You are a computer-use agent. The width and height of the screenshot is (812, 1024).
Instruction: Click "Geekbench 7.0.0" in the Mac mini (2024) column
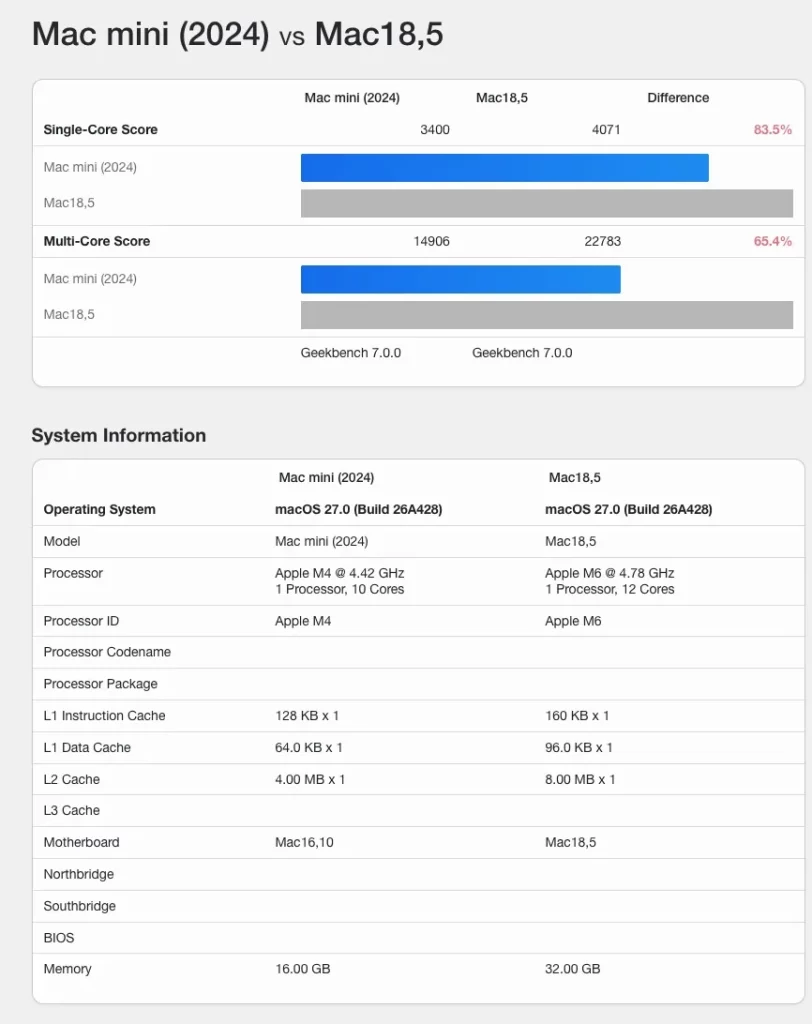pos(351,353)
